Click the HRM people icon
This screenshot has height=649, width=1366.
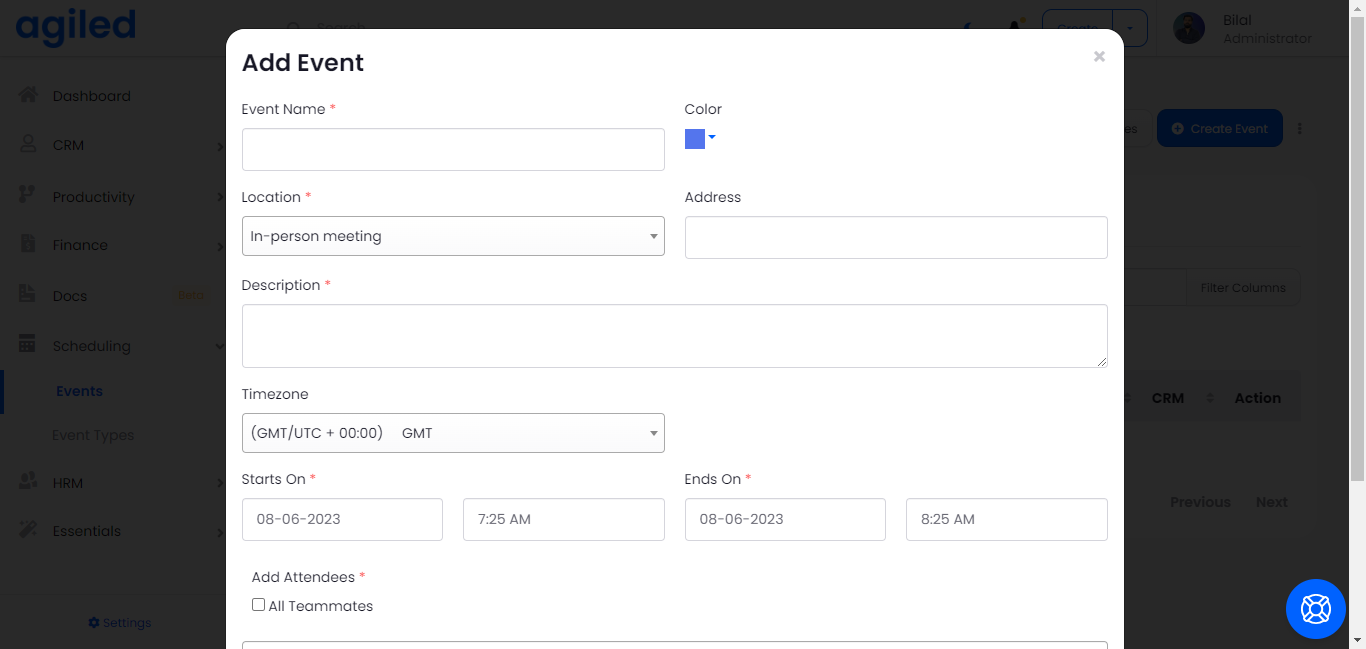(x=28, y=481)
